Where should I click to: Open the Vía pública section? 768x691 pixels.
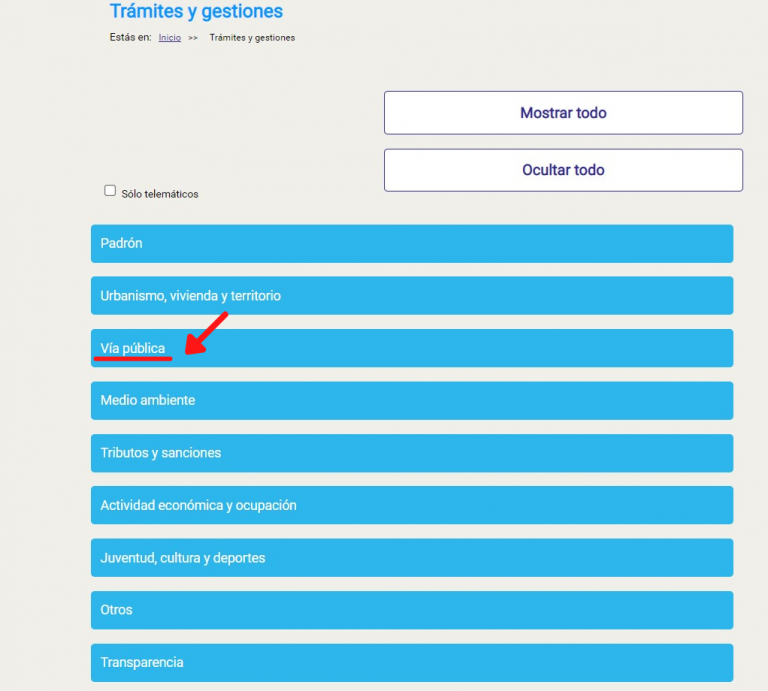(x=411, y=348)
